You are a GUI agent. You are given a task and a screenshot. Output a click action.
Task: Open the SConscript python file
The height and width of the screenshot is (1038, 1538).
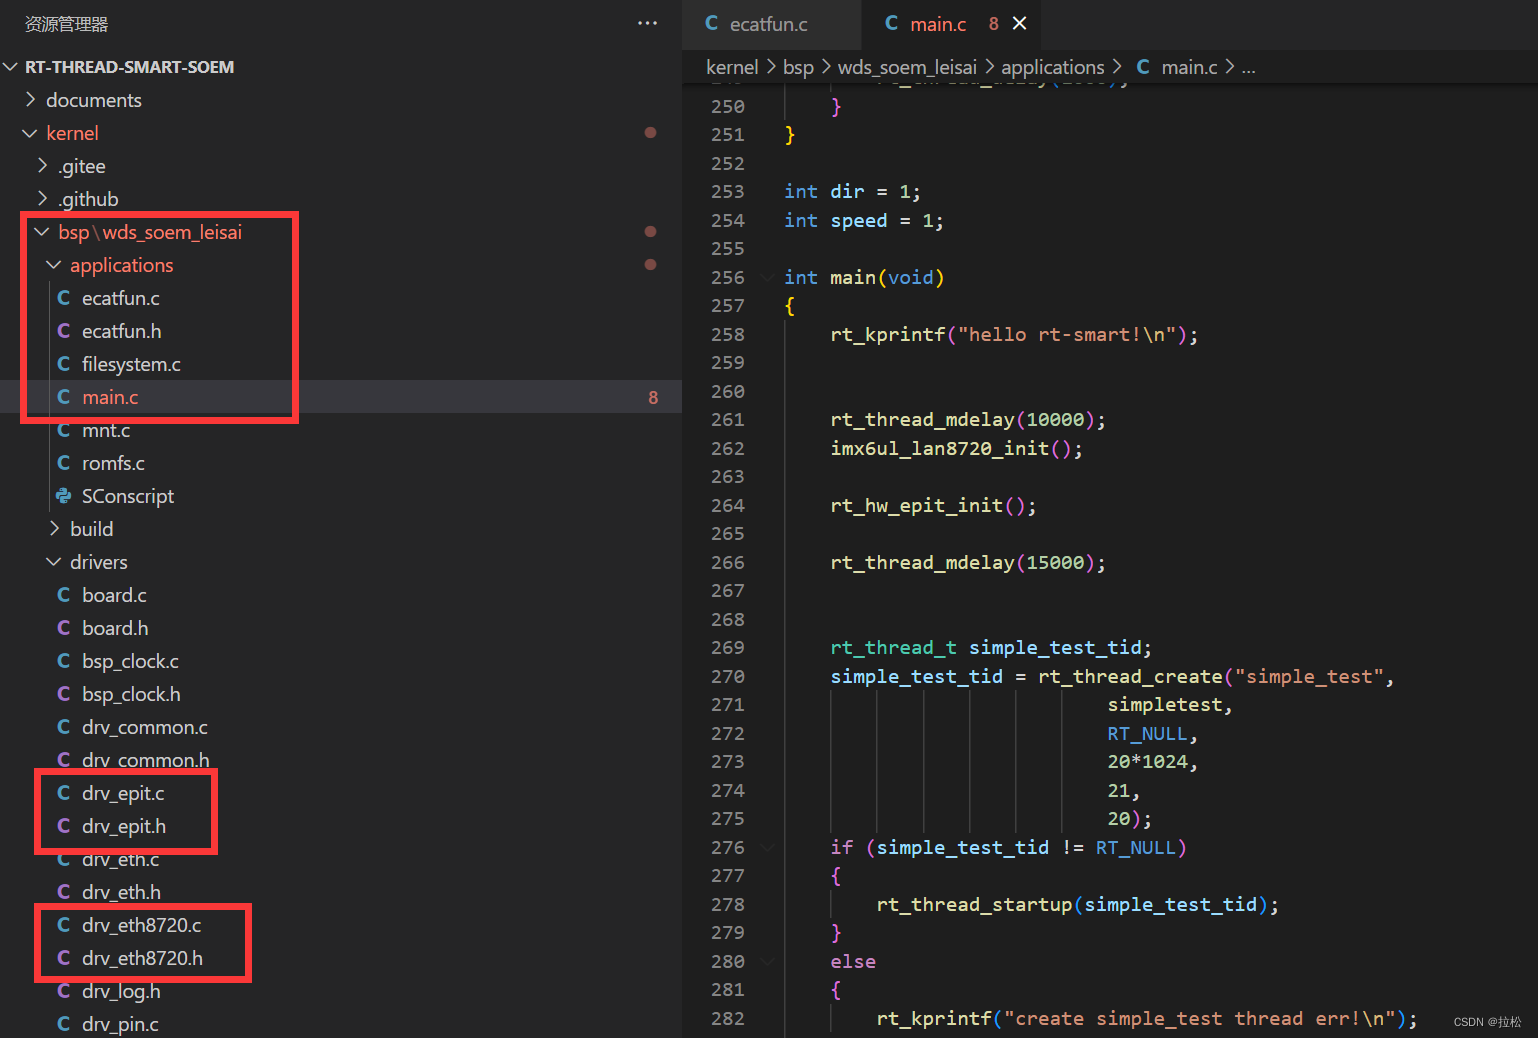click(128, 496)
